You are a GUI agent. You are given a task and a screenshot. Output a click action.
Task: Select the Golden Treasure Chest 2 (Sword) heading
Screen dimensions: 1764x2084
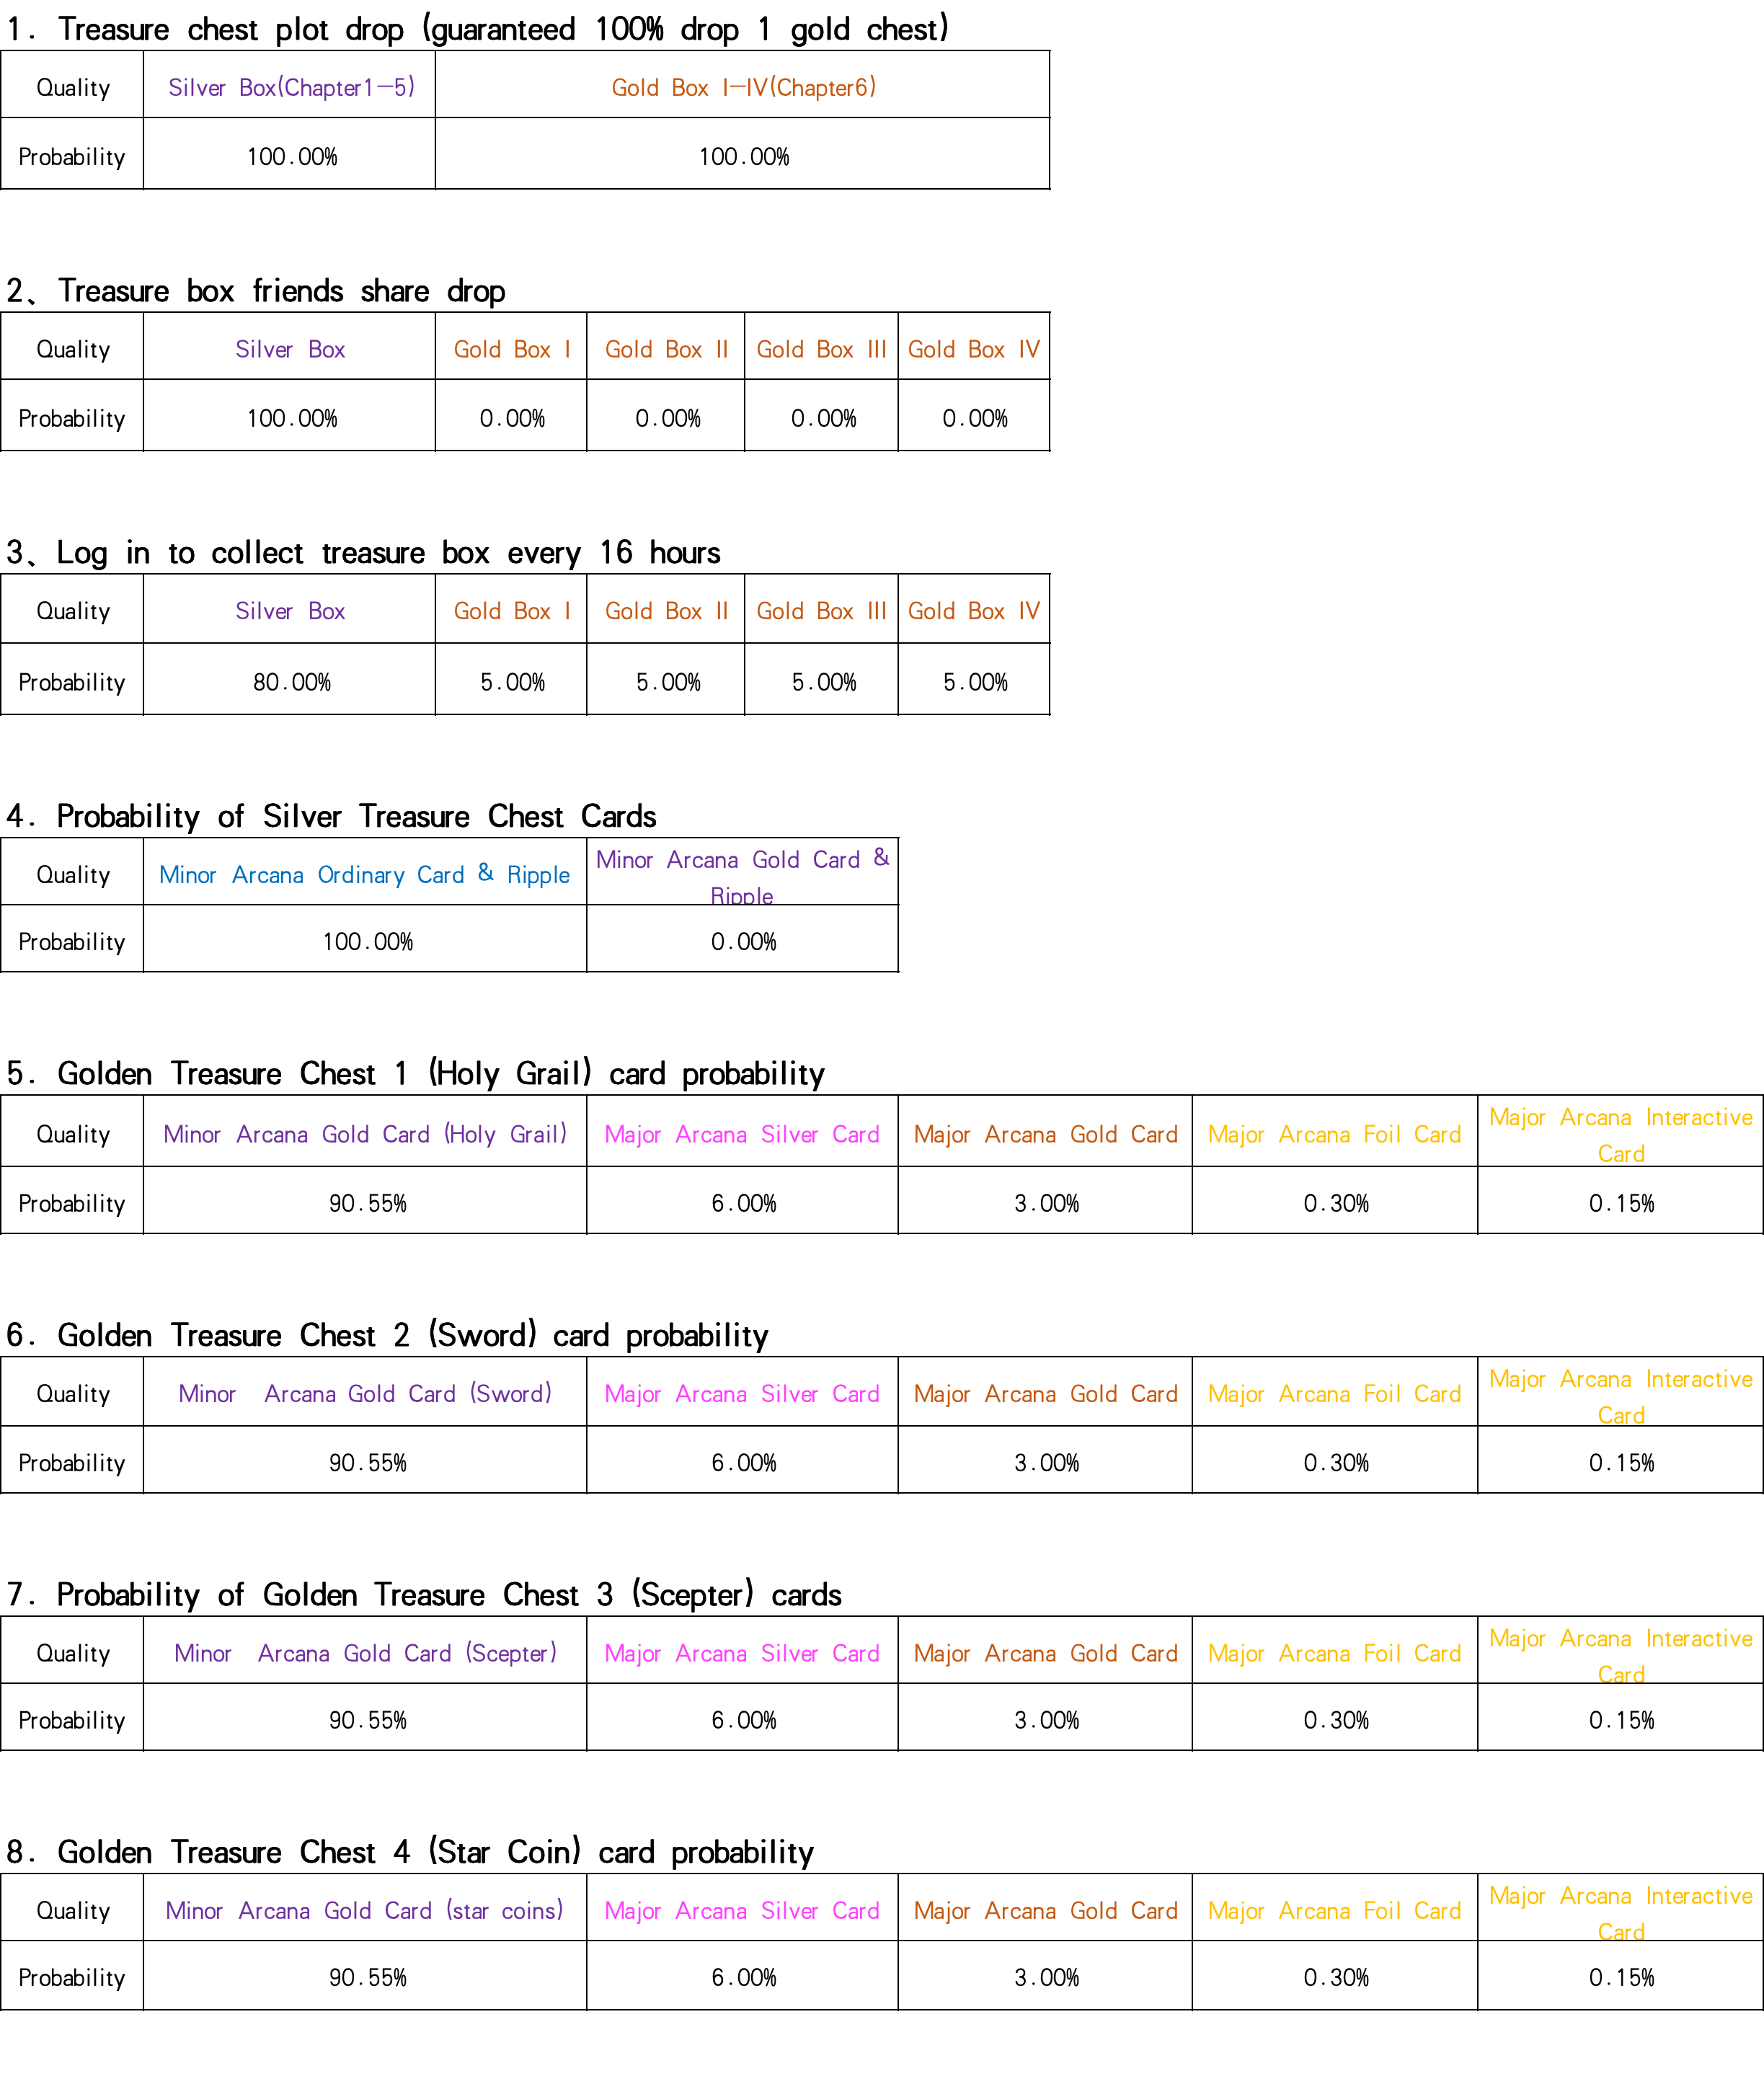[x=387, y=1335]
